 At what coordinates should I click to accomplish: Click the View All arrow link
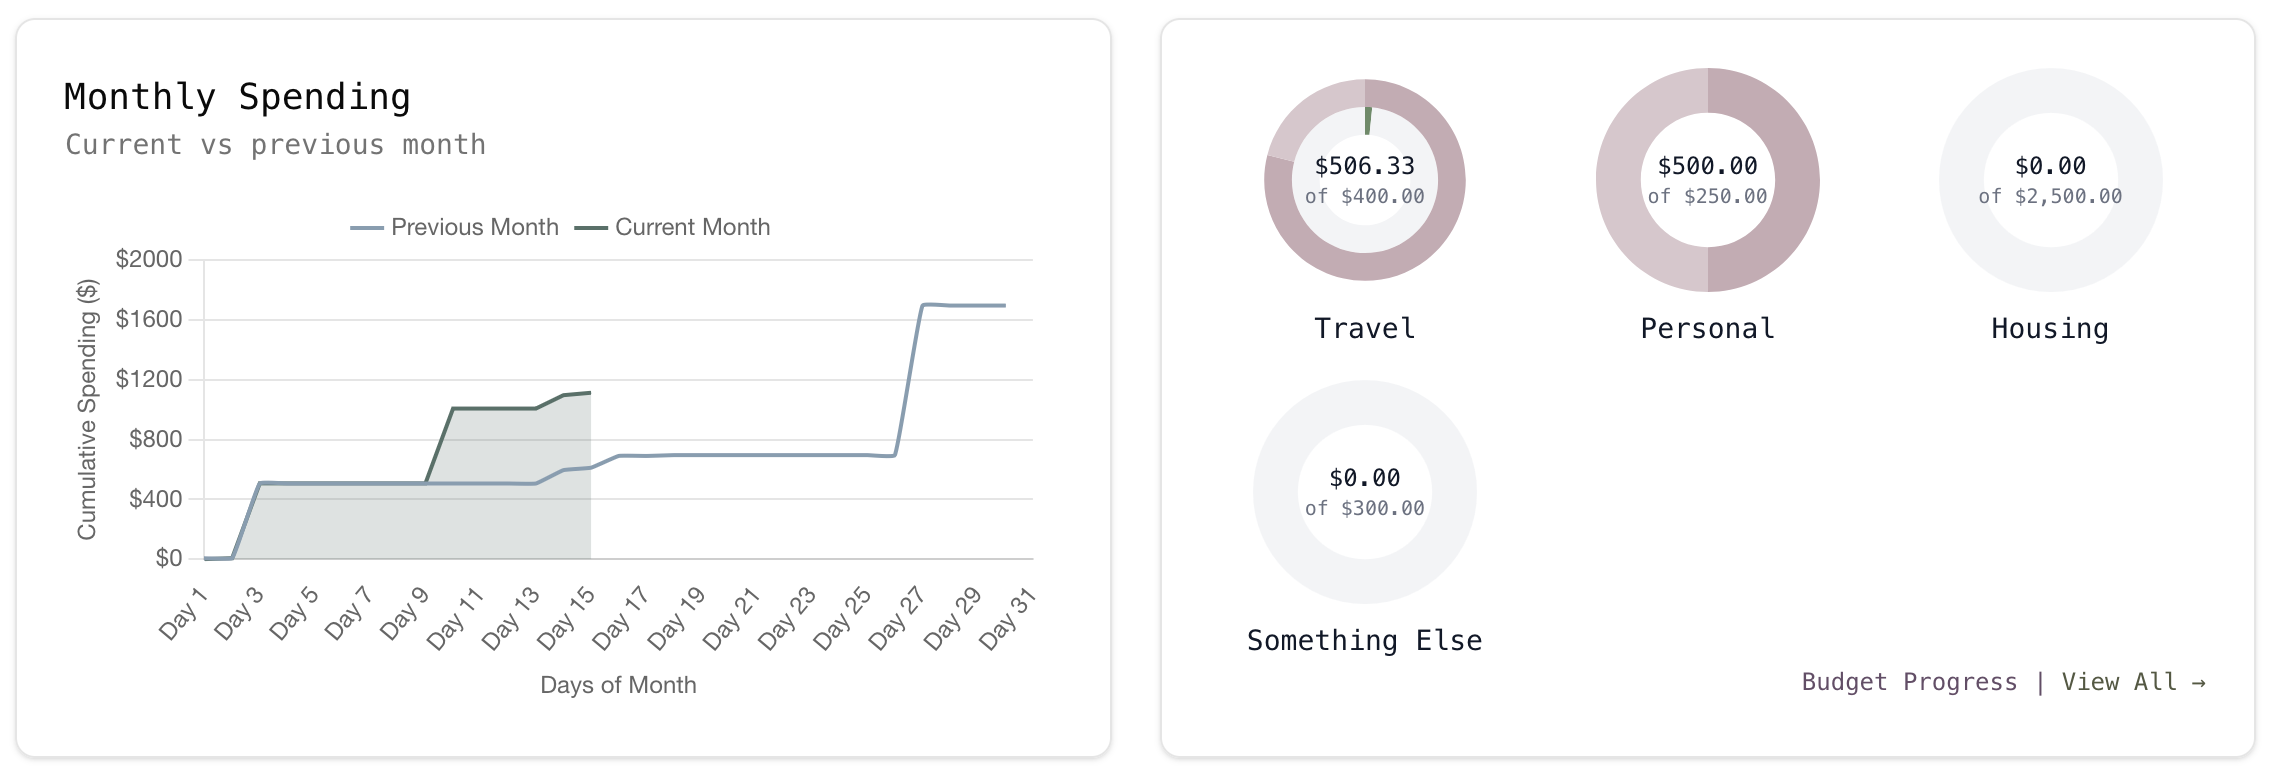(x=2133, y=682)
